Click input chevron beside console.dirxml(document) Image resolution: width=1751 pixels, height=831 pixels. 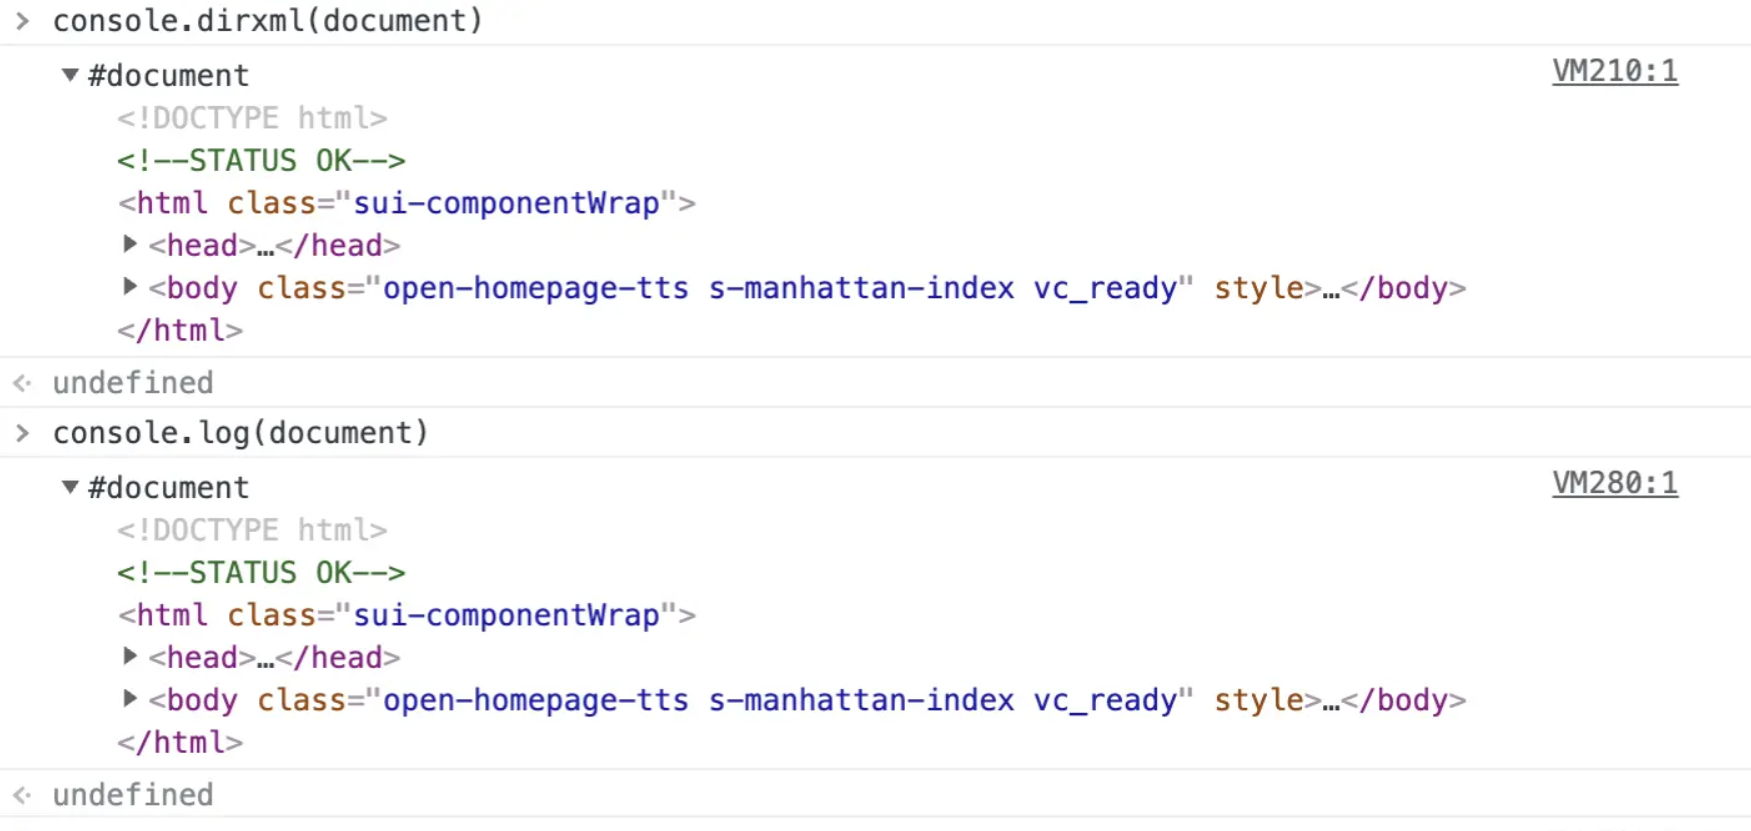23,21
